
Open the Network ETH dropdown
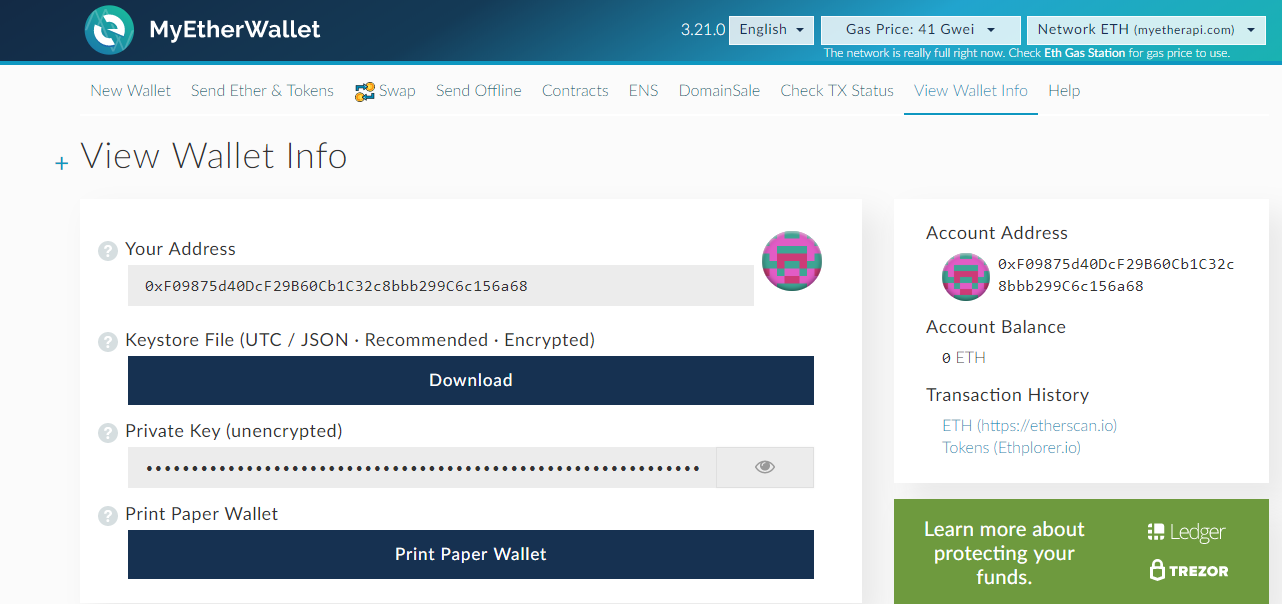pyautogui.click(x=1147, y=30)
